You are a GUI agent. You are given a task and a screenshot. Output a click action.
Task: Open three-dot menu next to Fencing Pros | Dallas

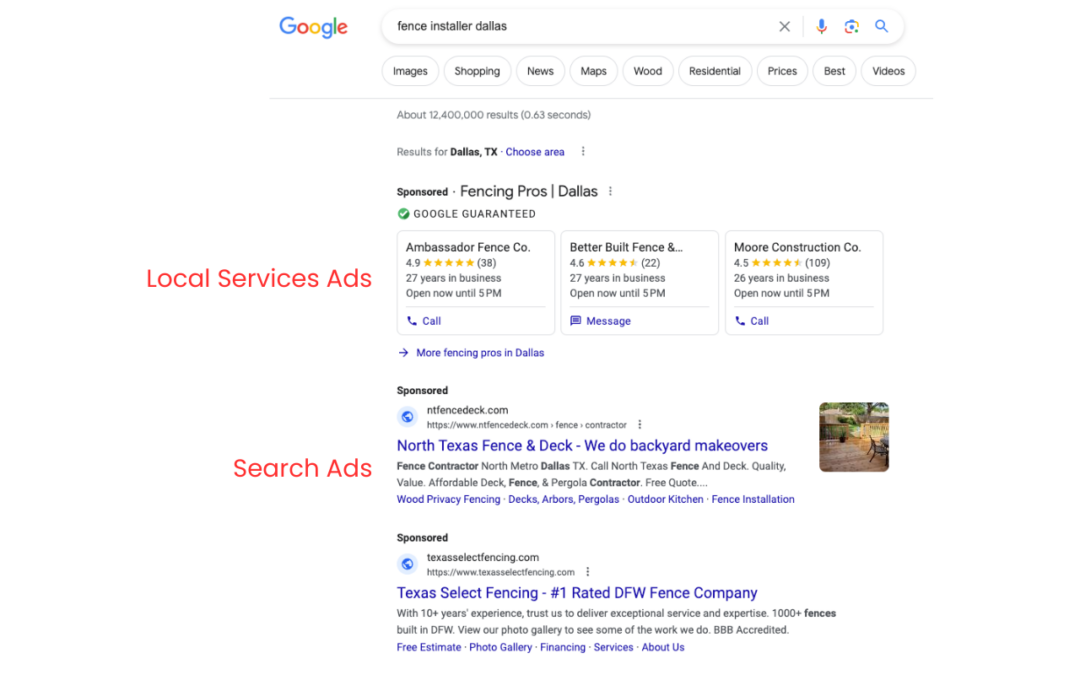[x=611, y=191]
